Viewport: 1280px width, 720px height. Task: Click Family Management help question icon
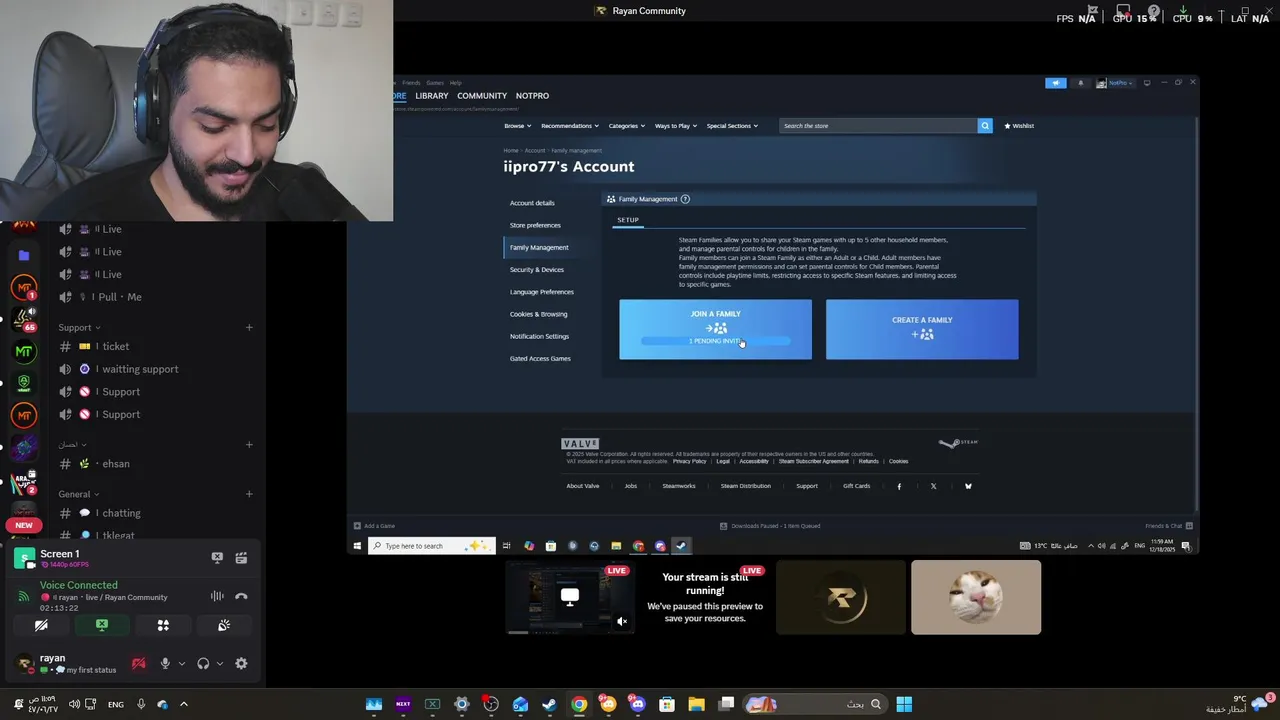pos(685,199)
